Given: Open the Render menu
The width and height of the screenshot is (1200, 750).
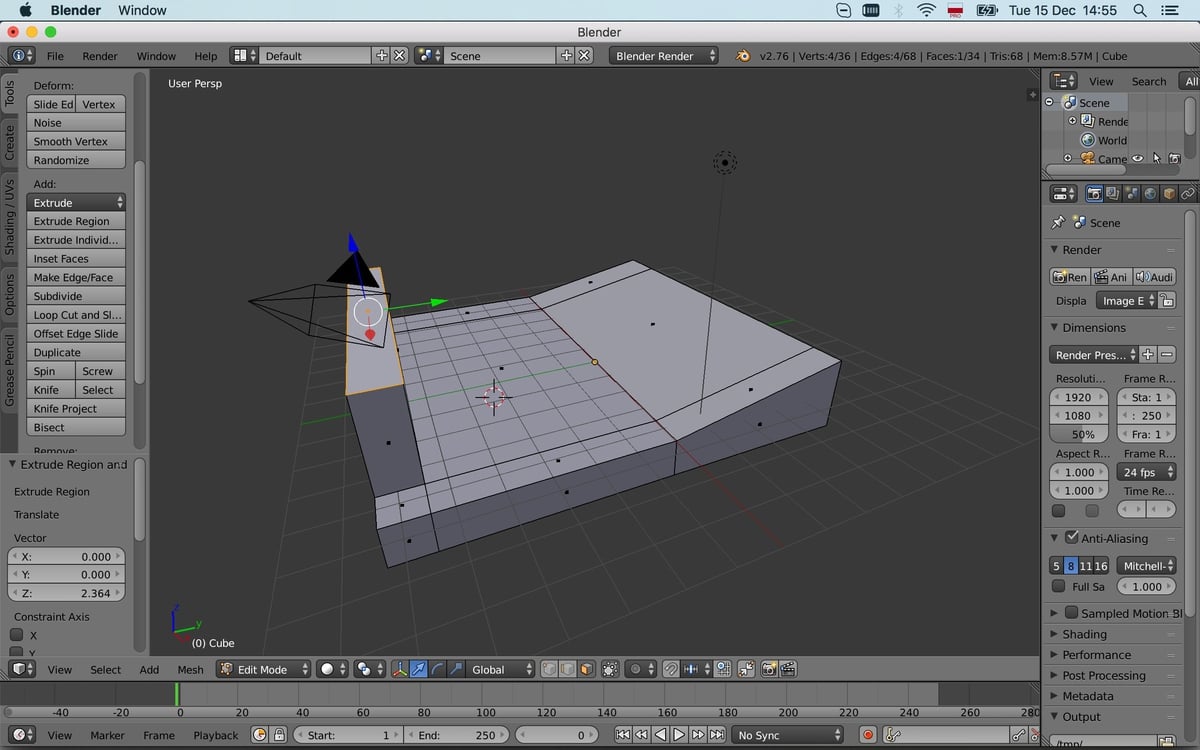Looking at the screenshot, I should (99, 56).
